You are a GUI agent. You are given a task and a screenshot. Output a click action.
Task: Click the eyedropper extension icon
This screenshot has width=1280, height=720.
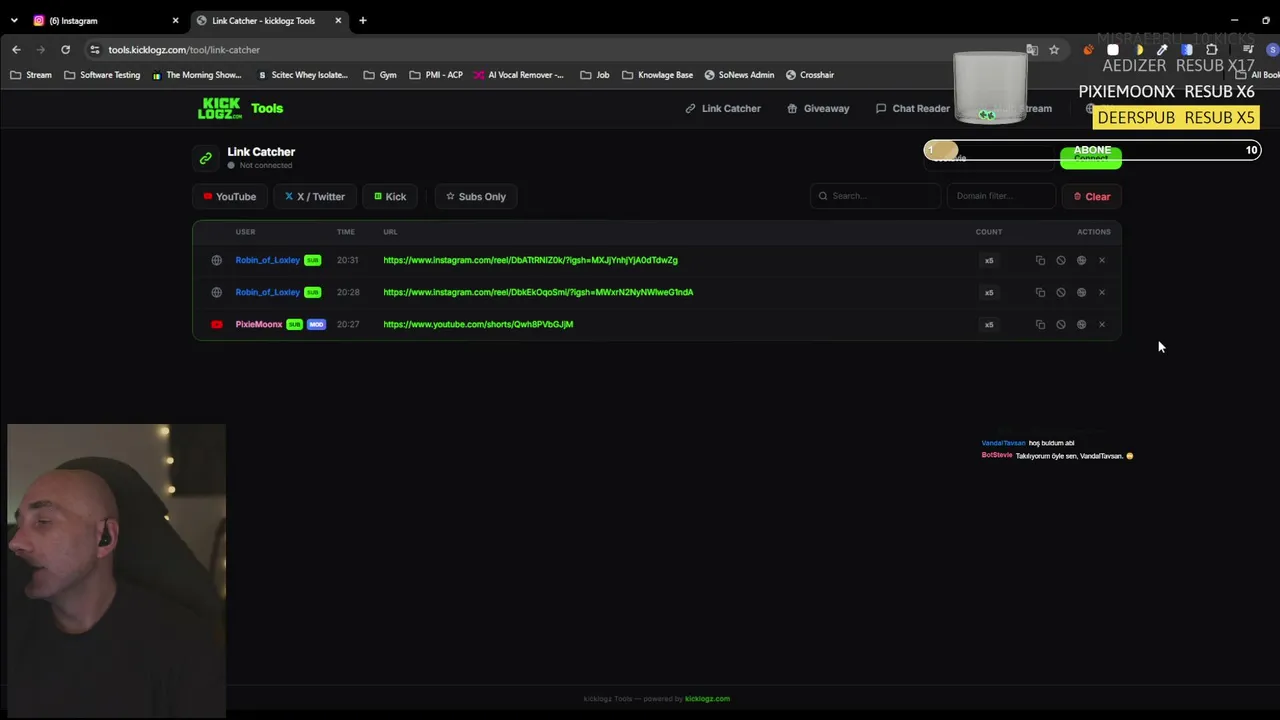pyautogui.click(x=1162, y=50)
